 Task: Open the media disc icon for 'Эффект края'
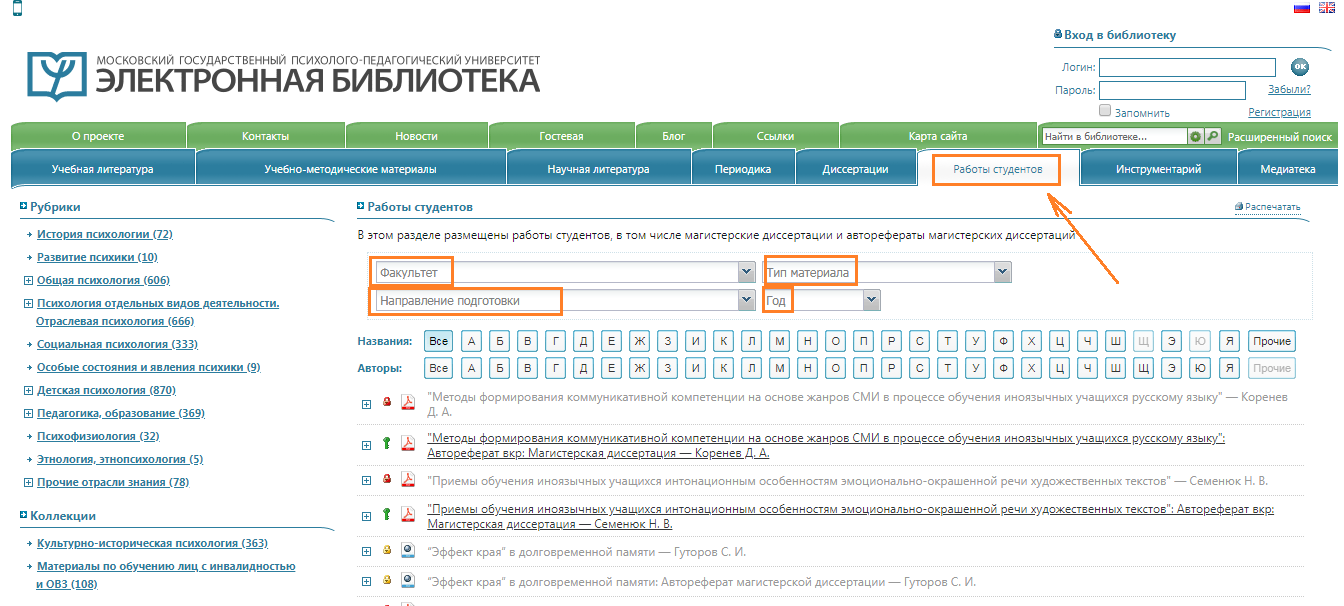click(x=407, y=549)
